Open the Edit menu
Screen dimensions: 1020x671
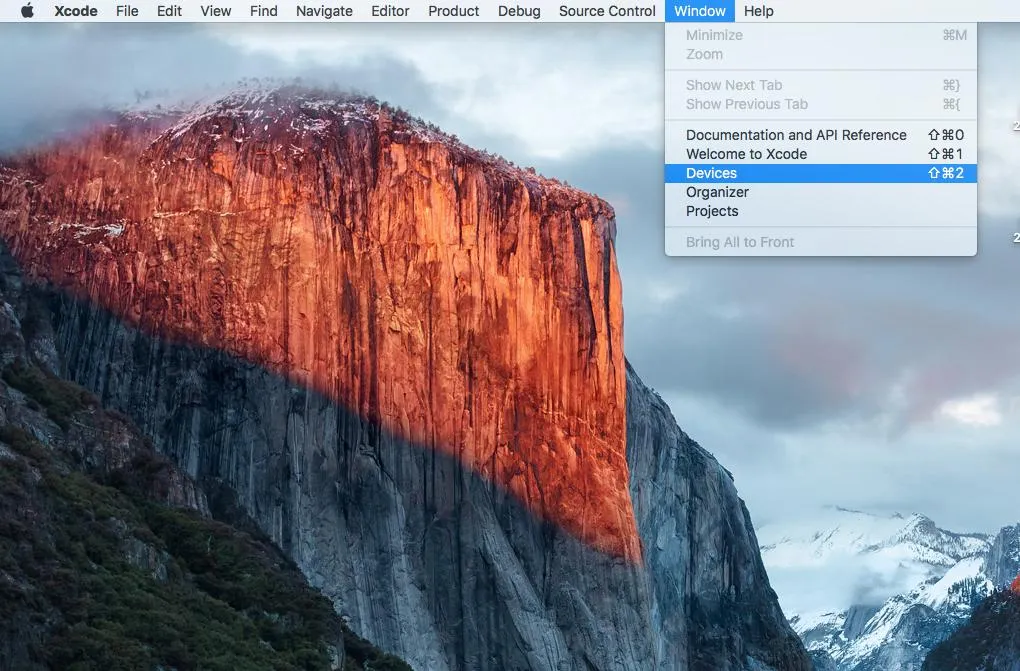point(169,11)
